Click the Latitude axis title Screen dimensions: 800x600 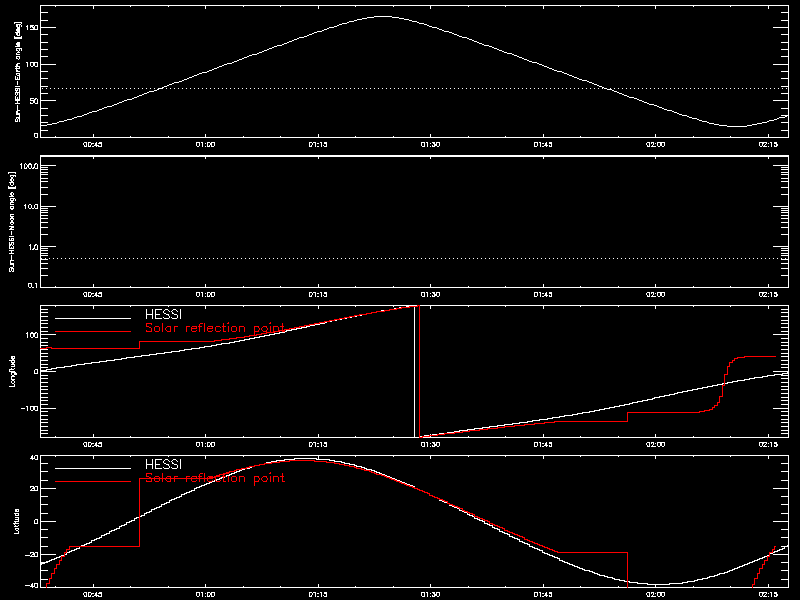[16, 521]
